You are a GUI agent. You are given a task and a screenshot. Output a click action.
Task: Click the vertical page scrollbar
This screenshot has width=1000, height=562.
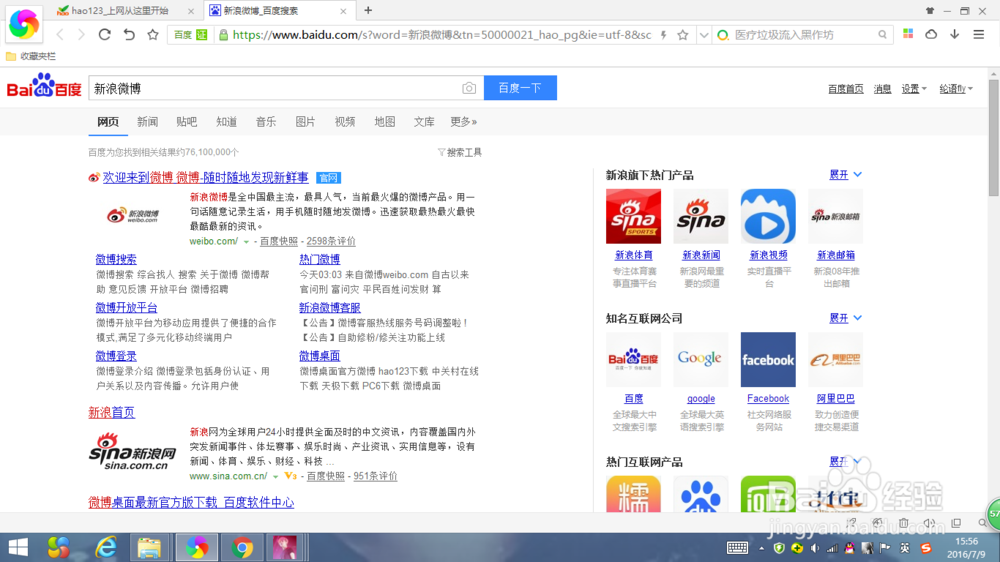pyautogui.click(x=994, y=137)
